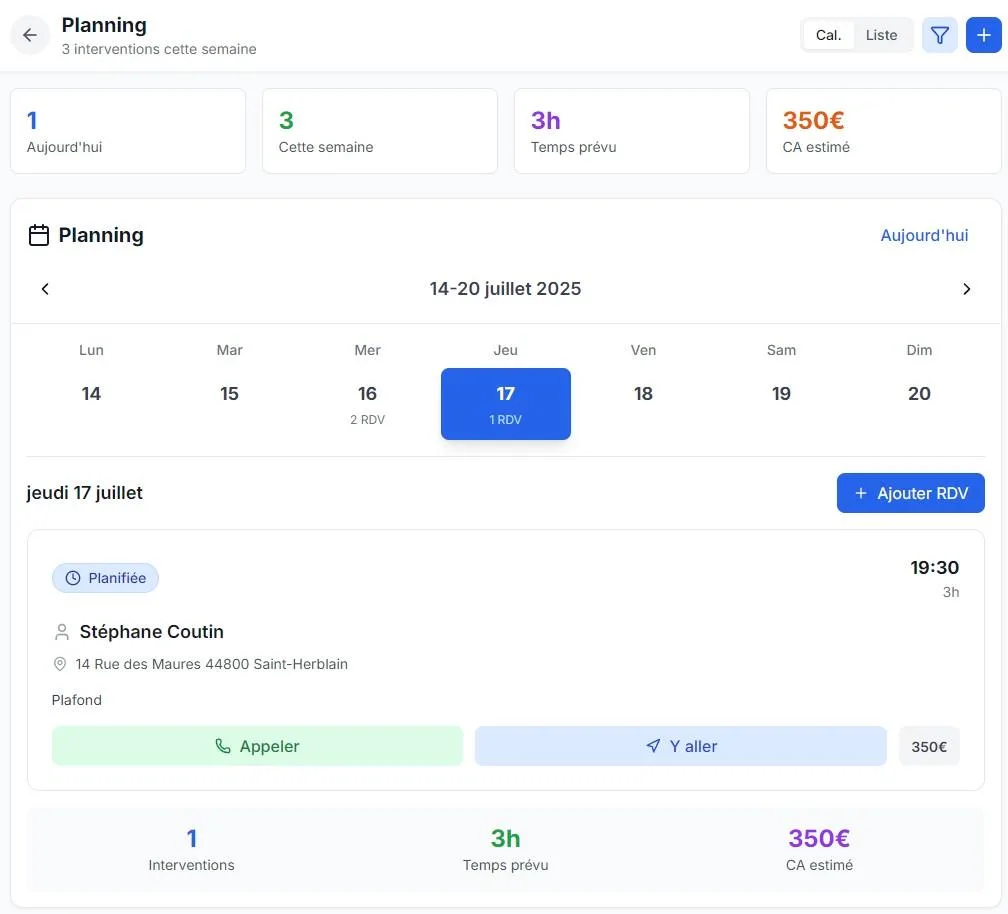1008x914 pixels.
Task: Click the calendar icon beside Planning heading
Action: (x=39, y=235)
